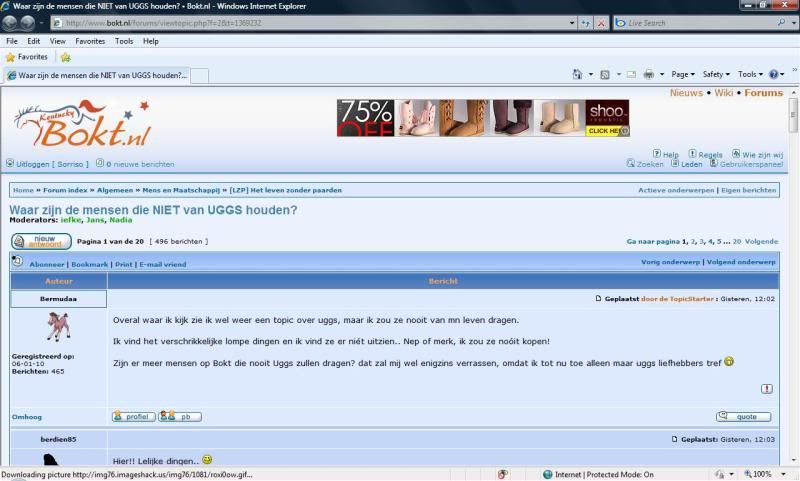800x481 pixels.
Task: Click the Volgend onderwerp link
Action: tap(741, 262)
